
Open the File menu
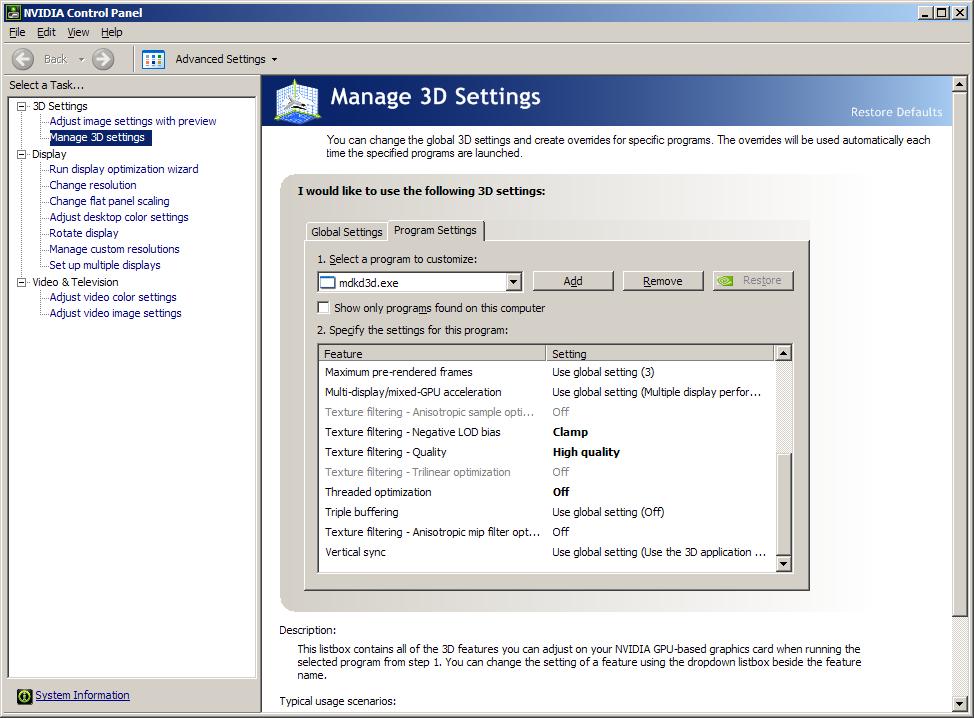[17, 32]
